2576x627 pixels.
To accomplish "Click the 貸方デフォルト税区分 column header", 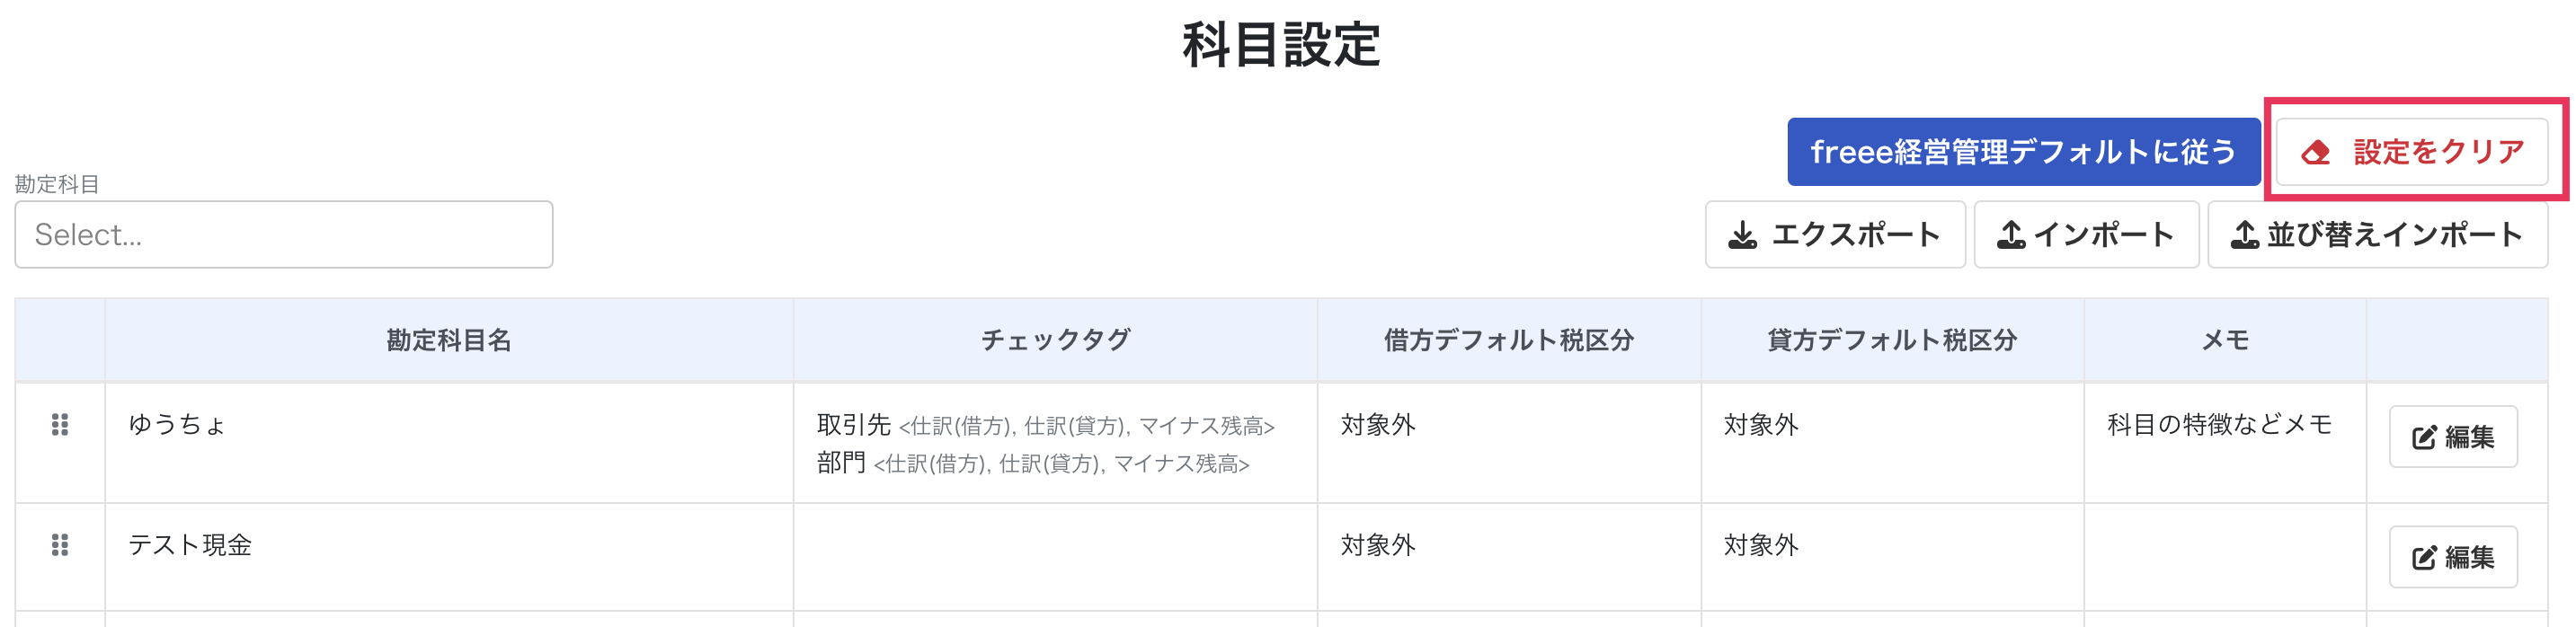I will 1892,340.
